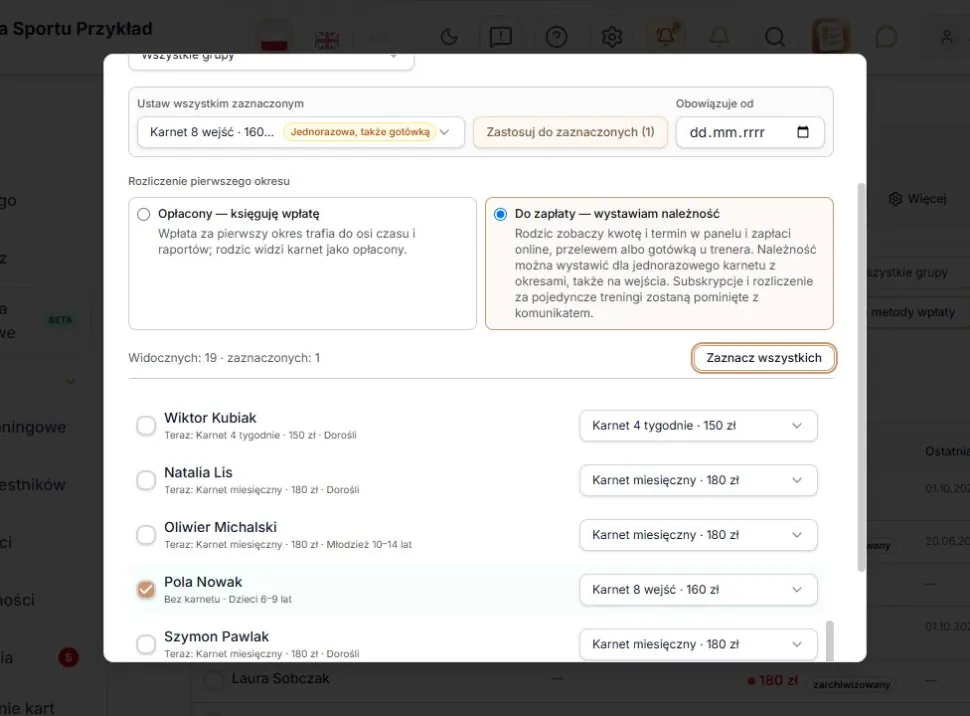Open Pola Nowak's Karnet 8 wejść dropdown
This screenshot has height=716, width=970.
[698, 590]
